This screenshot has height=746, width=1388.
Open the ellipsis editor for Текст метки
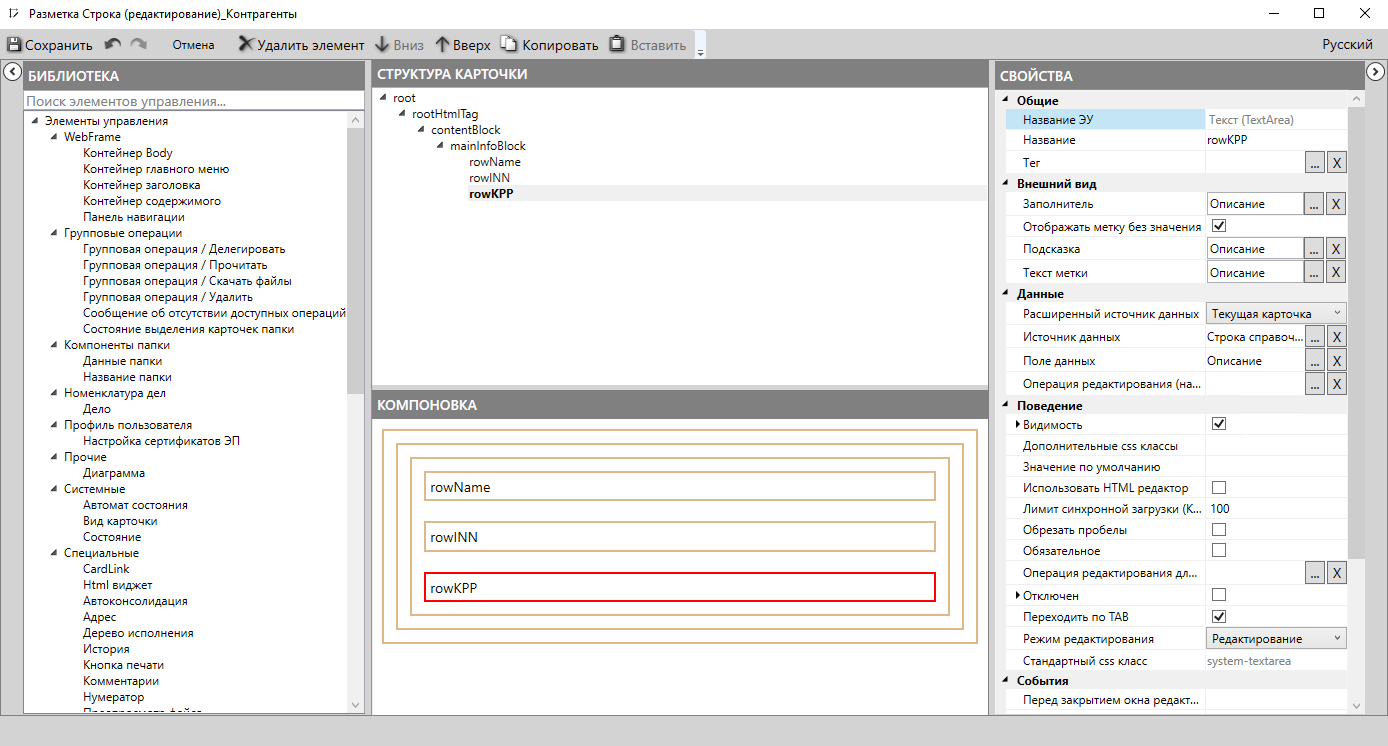pos(1315,273)
